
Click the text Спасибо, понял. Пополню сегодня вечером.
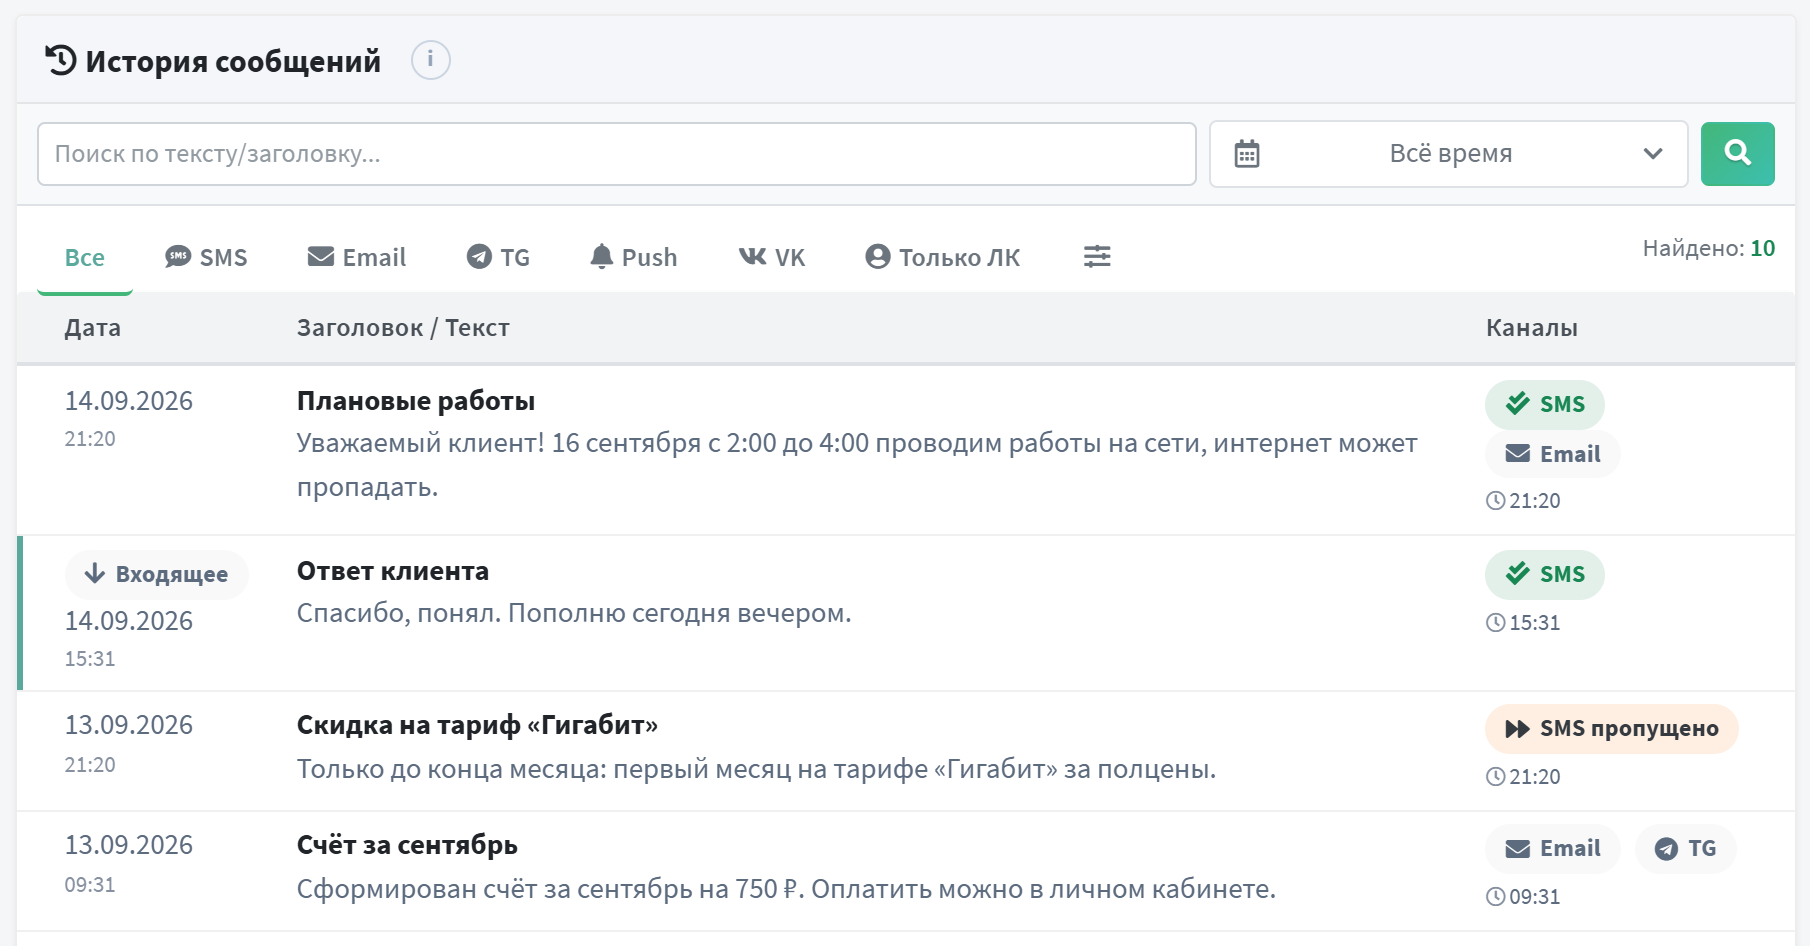click(574, 613)
